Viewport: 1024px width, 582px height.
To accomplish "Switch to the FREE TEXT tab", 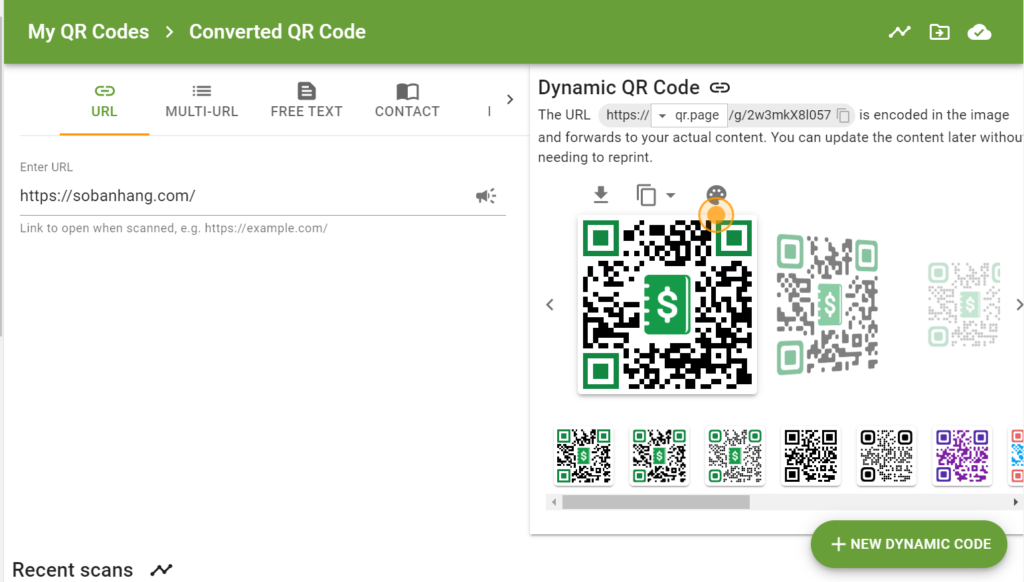I will (x=306, y=101).
